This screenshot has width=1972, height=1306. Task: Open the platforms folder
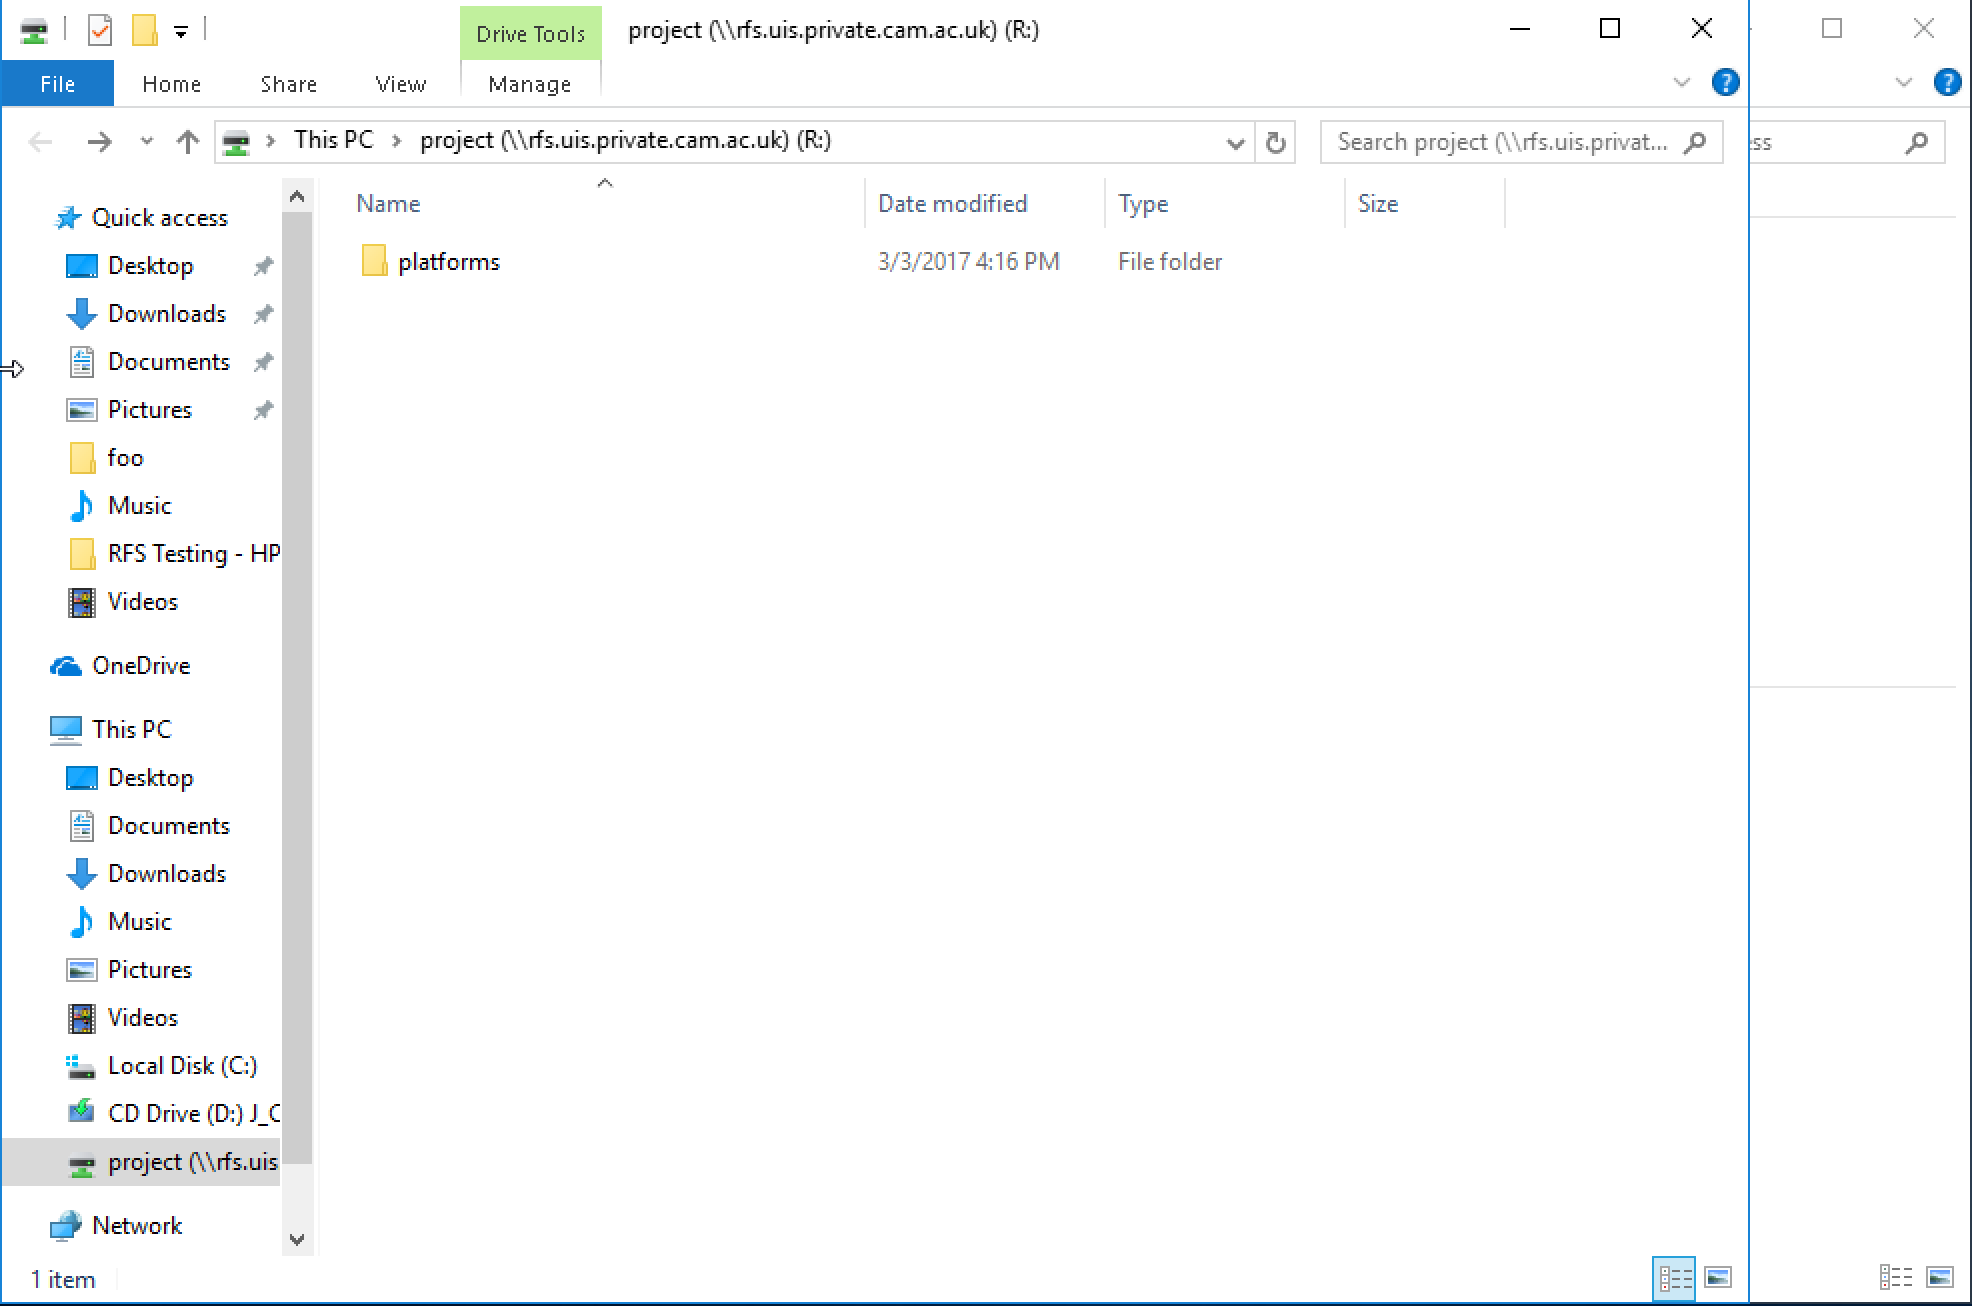pyautogui.click(x=448, y=262)
